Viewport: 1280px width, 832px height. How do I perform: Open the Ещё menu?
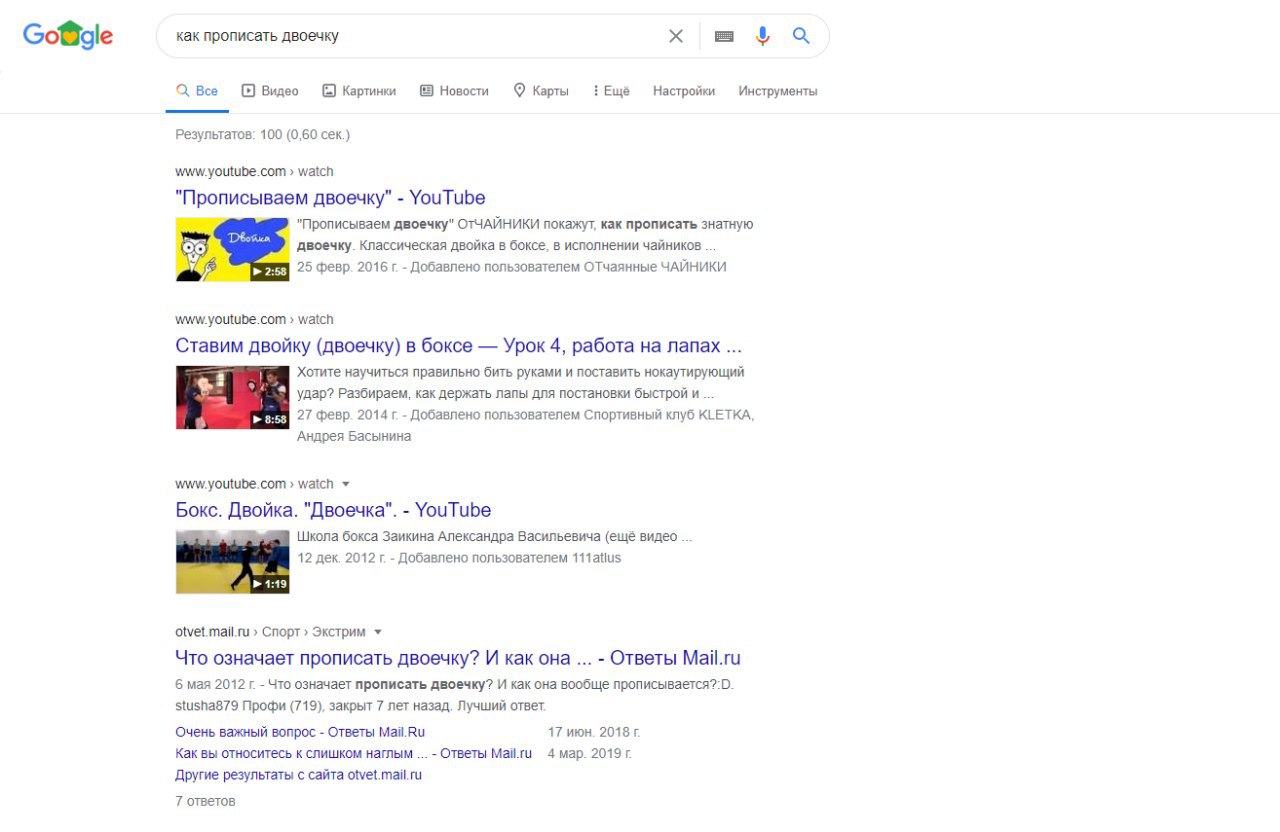point(611,91)
